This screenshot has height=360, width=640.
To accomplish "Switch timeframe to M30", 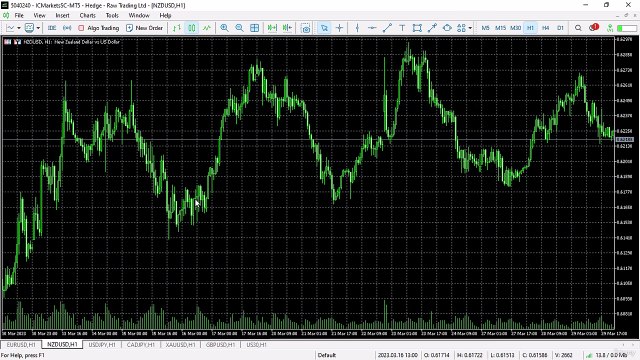I will point(516,28).
